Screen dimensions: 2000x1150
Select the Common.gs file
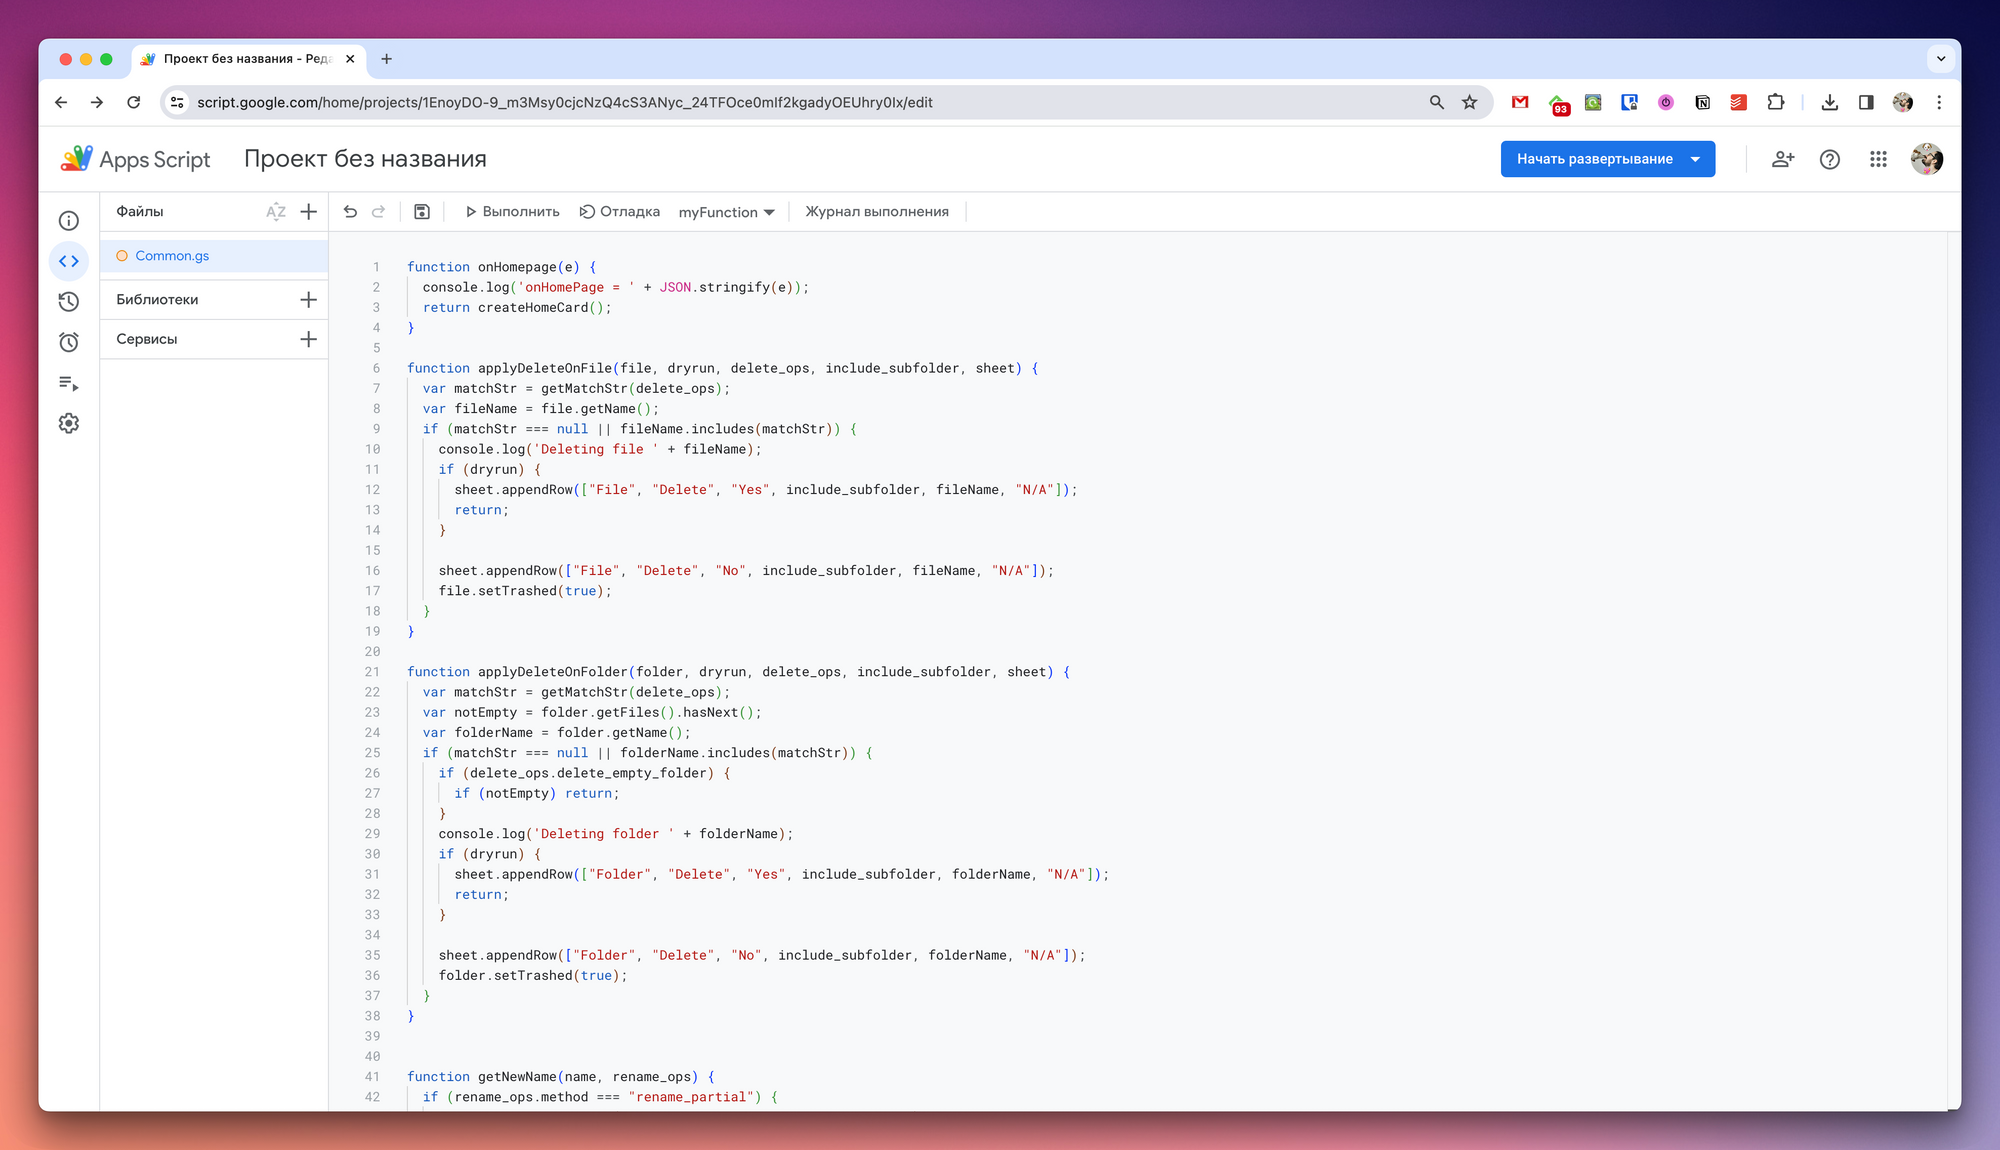tap(172, 256)
